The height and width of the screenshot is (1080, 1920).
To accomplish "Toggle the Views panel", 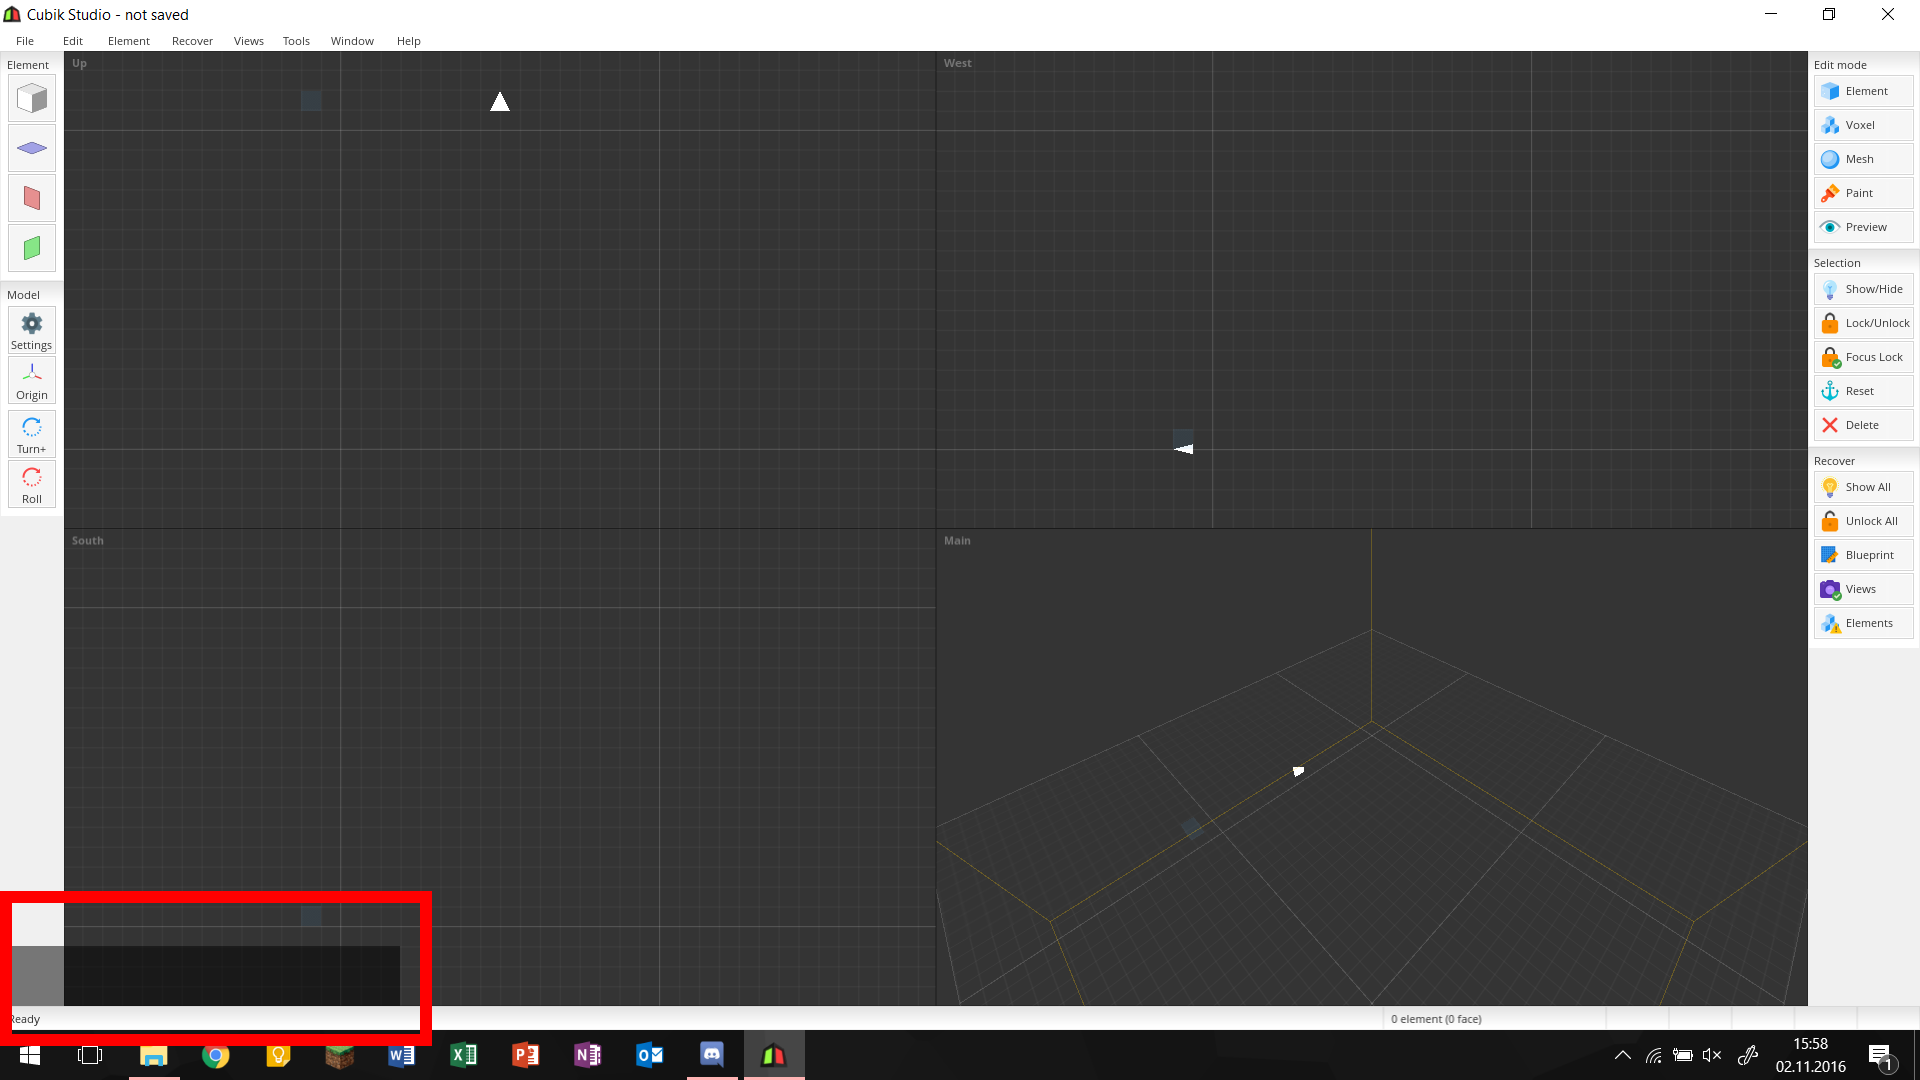I will (x=1863, y=589).
